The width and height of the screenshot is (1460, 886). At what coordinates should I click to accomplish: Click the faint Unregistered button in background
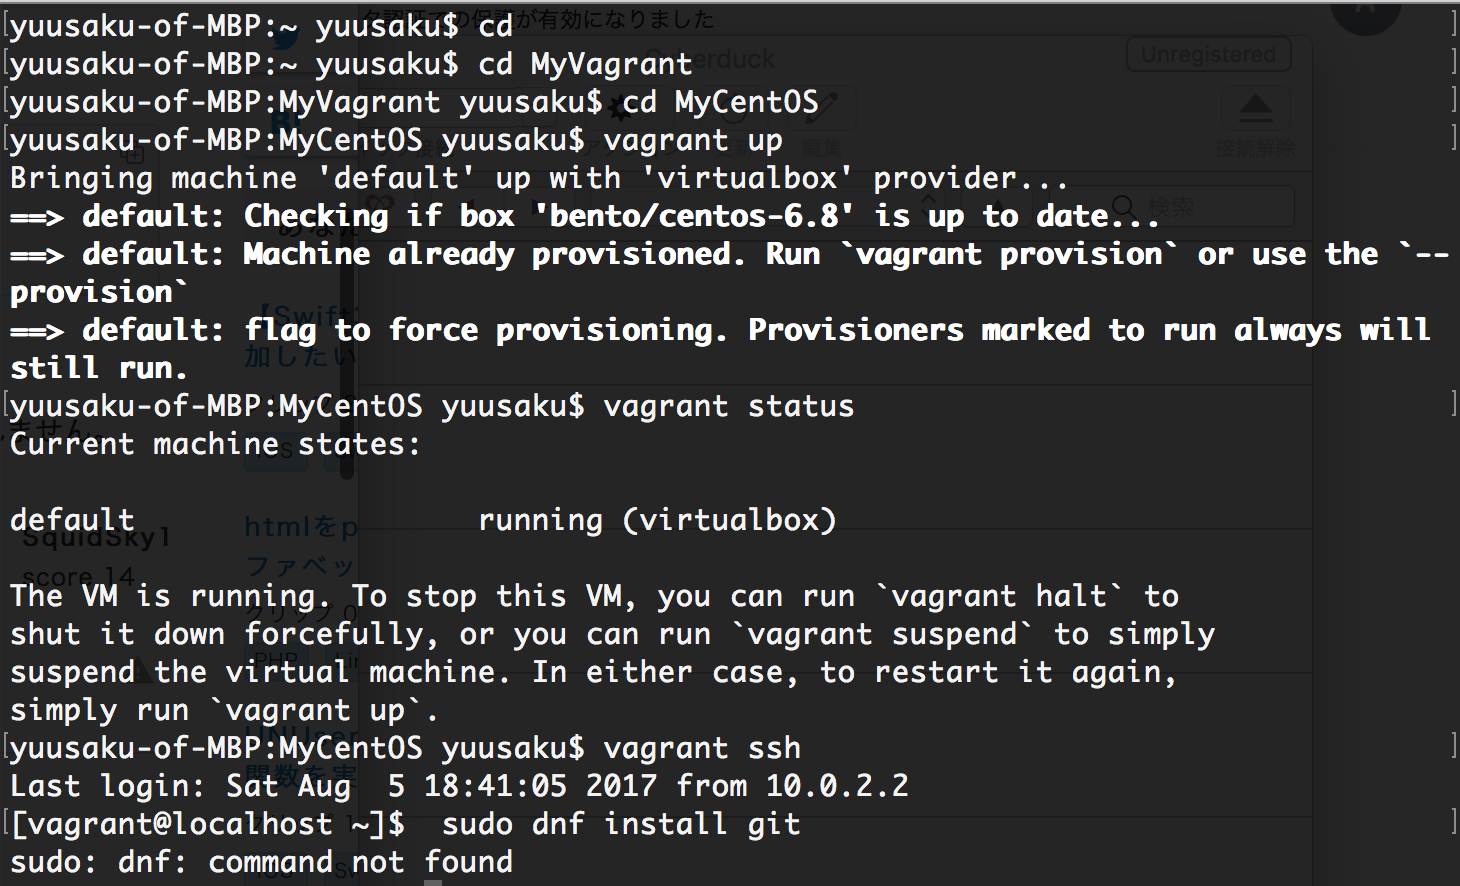tap(1208, 54)
